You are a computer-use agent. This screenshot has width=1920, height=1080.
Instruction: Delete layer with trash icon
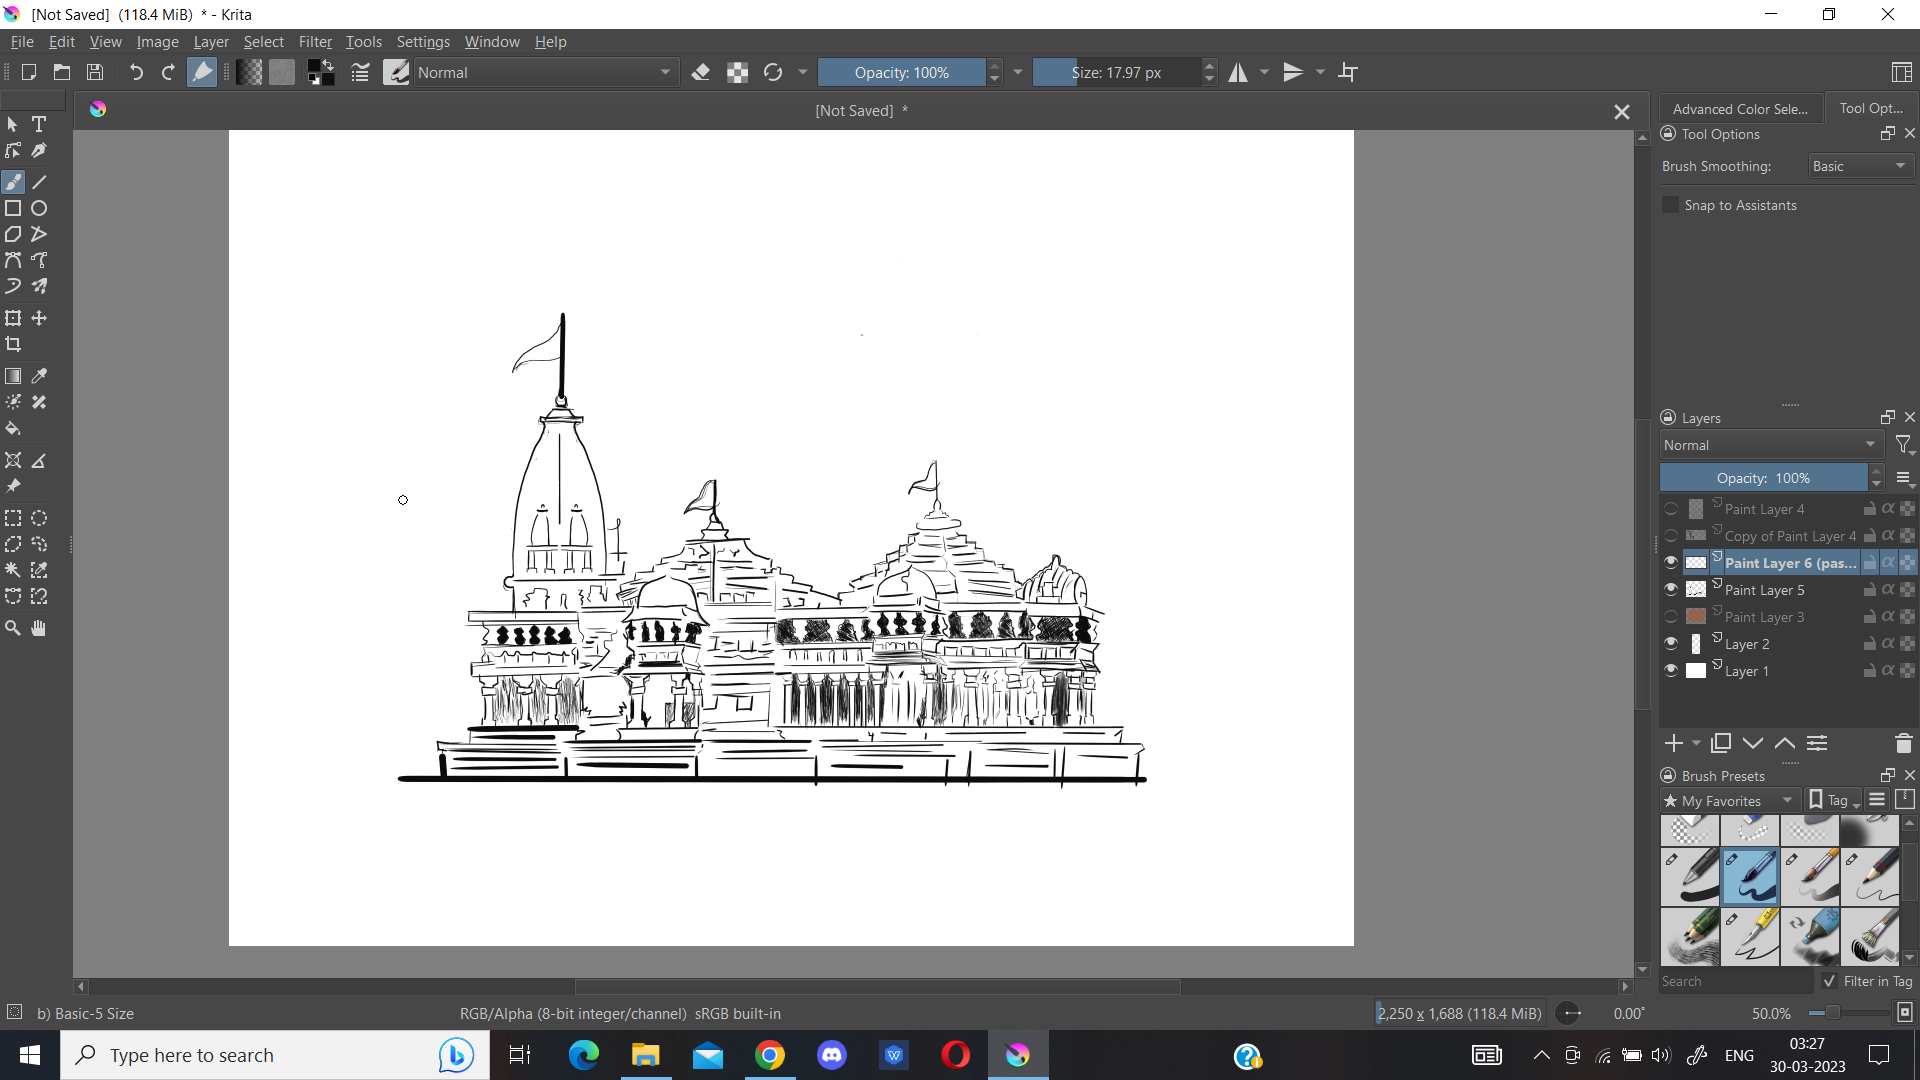tap(1903, 743)
